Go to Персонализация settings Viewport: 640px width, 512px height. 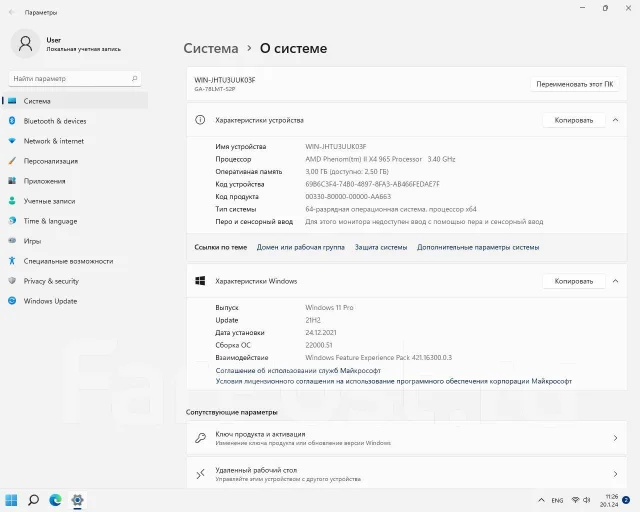point(75,161)
